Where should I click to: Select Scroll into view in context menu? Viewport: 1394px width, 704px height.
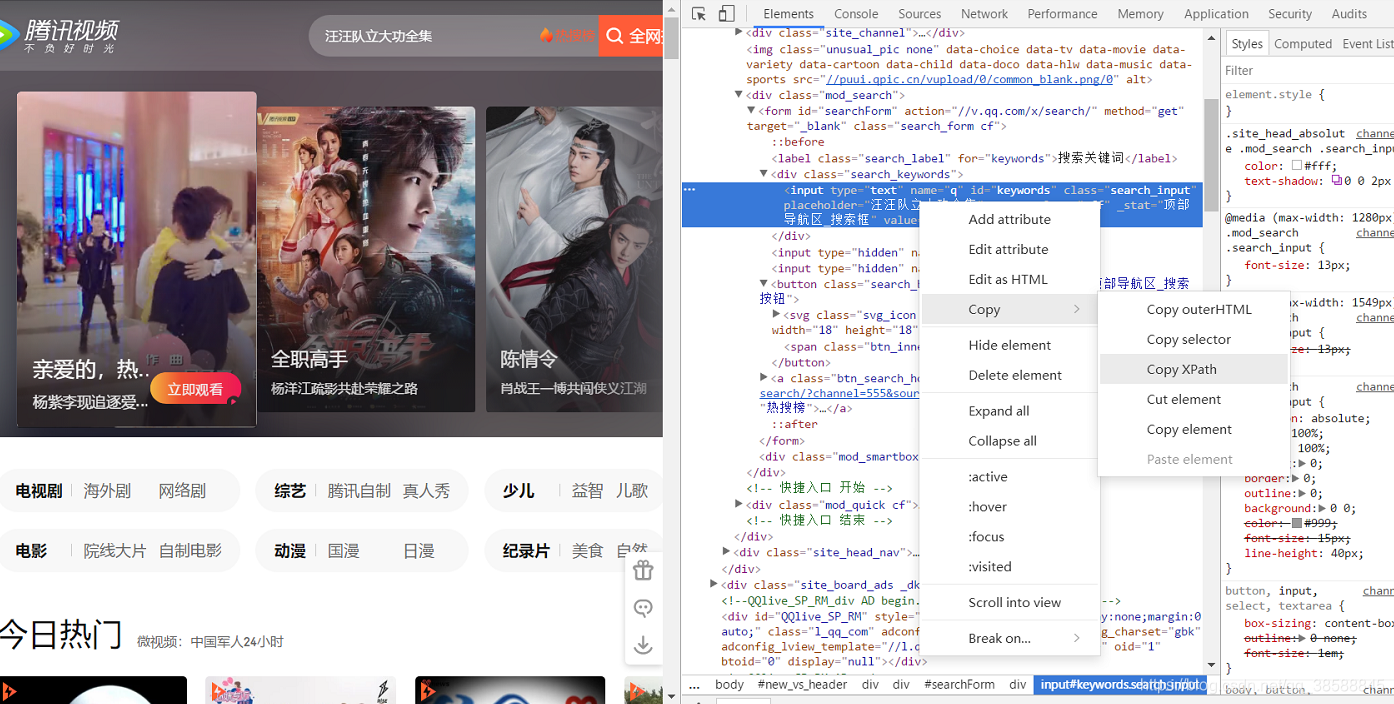pyautogui.click(x=1009, y=602)
